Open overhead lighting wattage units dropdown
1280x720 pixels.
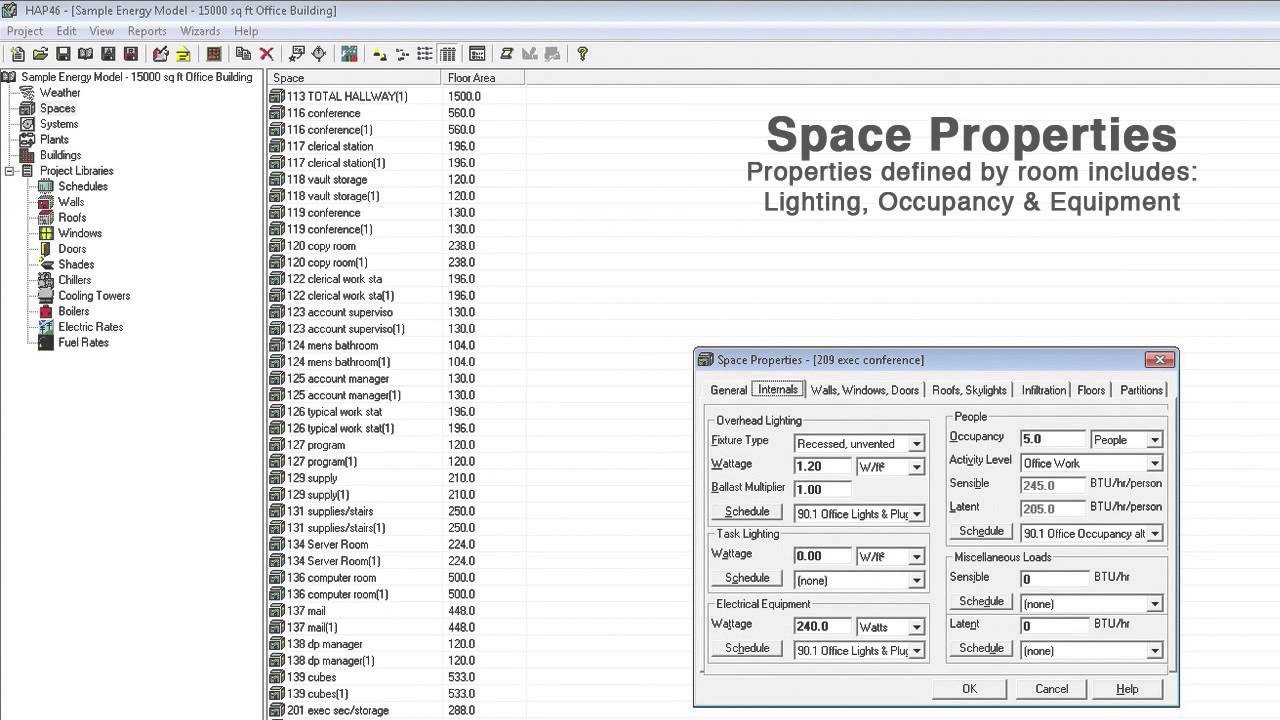coord(916,467)
